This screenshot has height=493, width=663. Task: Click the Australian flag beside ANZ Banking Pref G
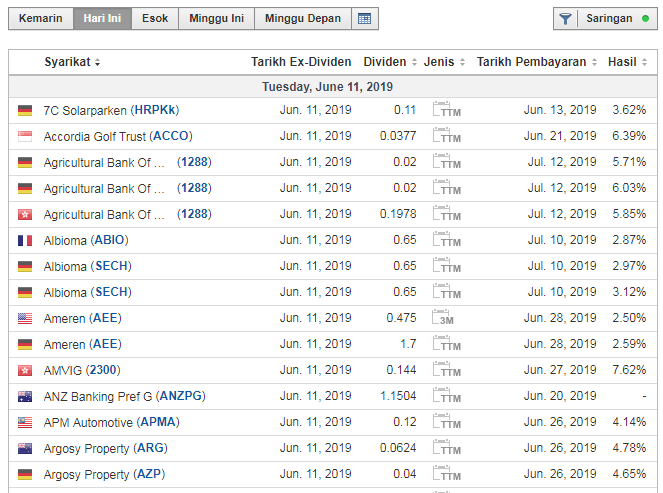tap(25, 397)
